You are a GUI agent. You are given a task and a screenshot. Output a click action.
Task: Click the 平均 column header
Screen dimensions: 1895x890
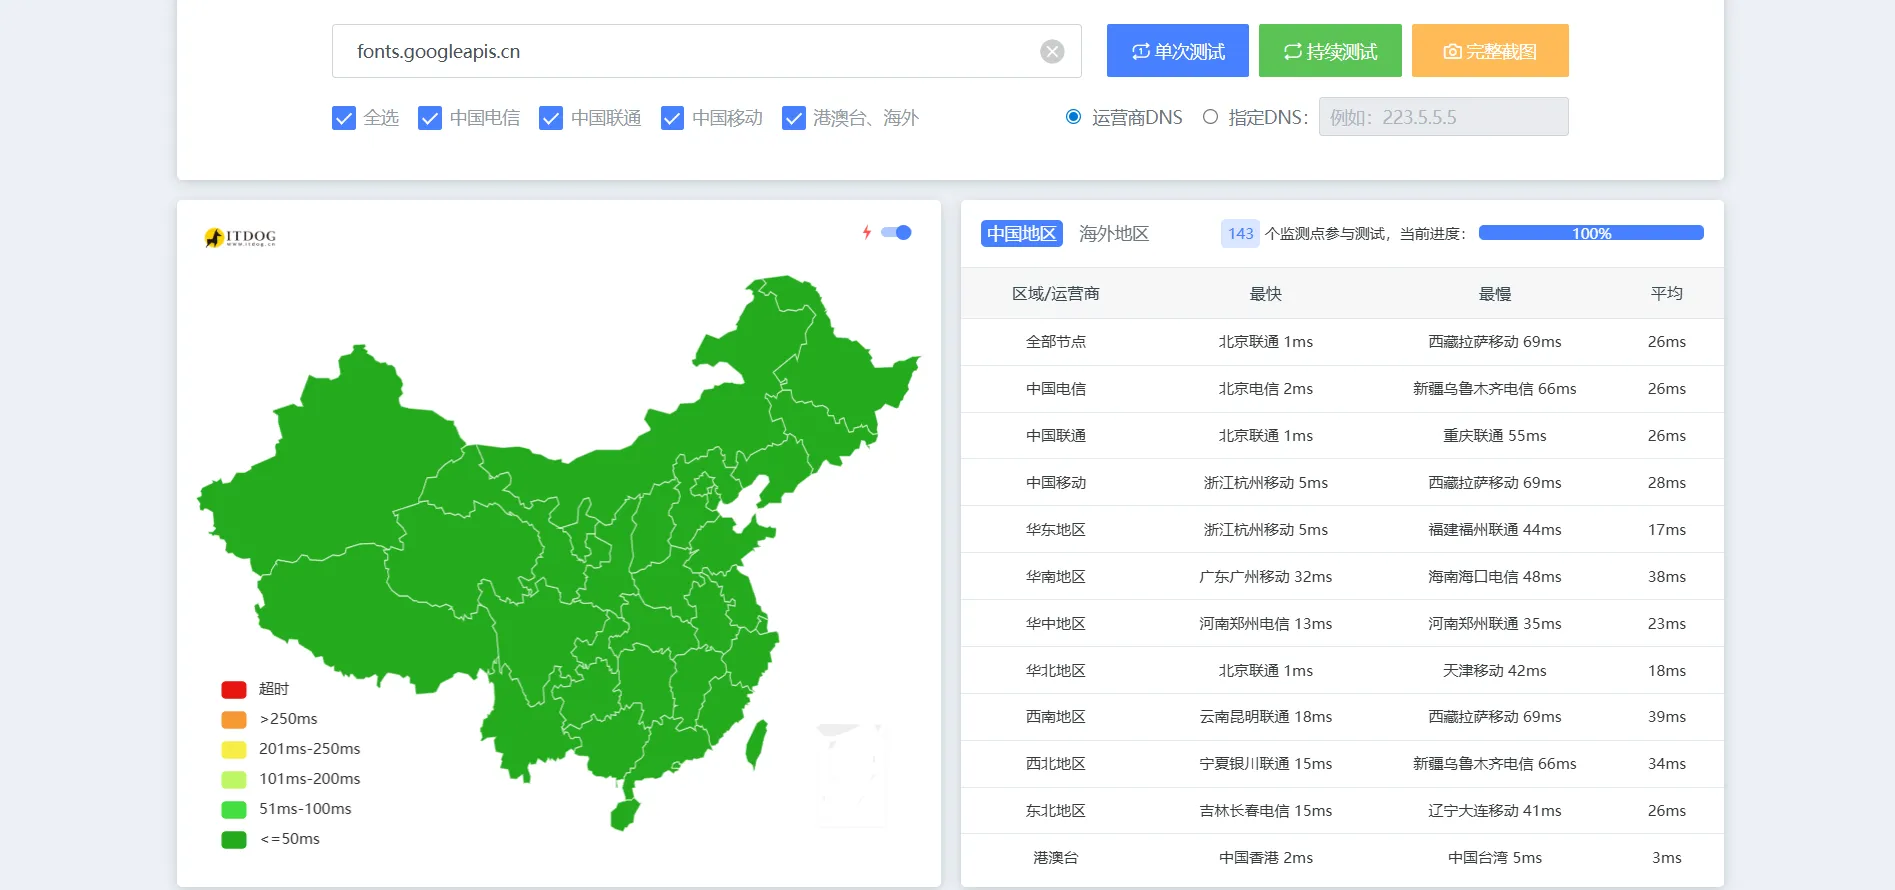pos(1667,294)
